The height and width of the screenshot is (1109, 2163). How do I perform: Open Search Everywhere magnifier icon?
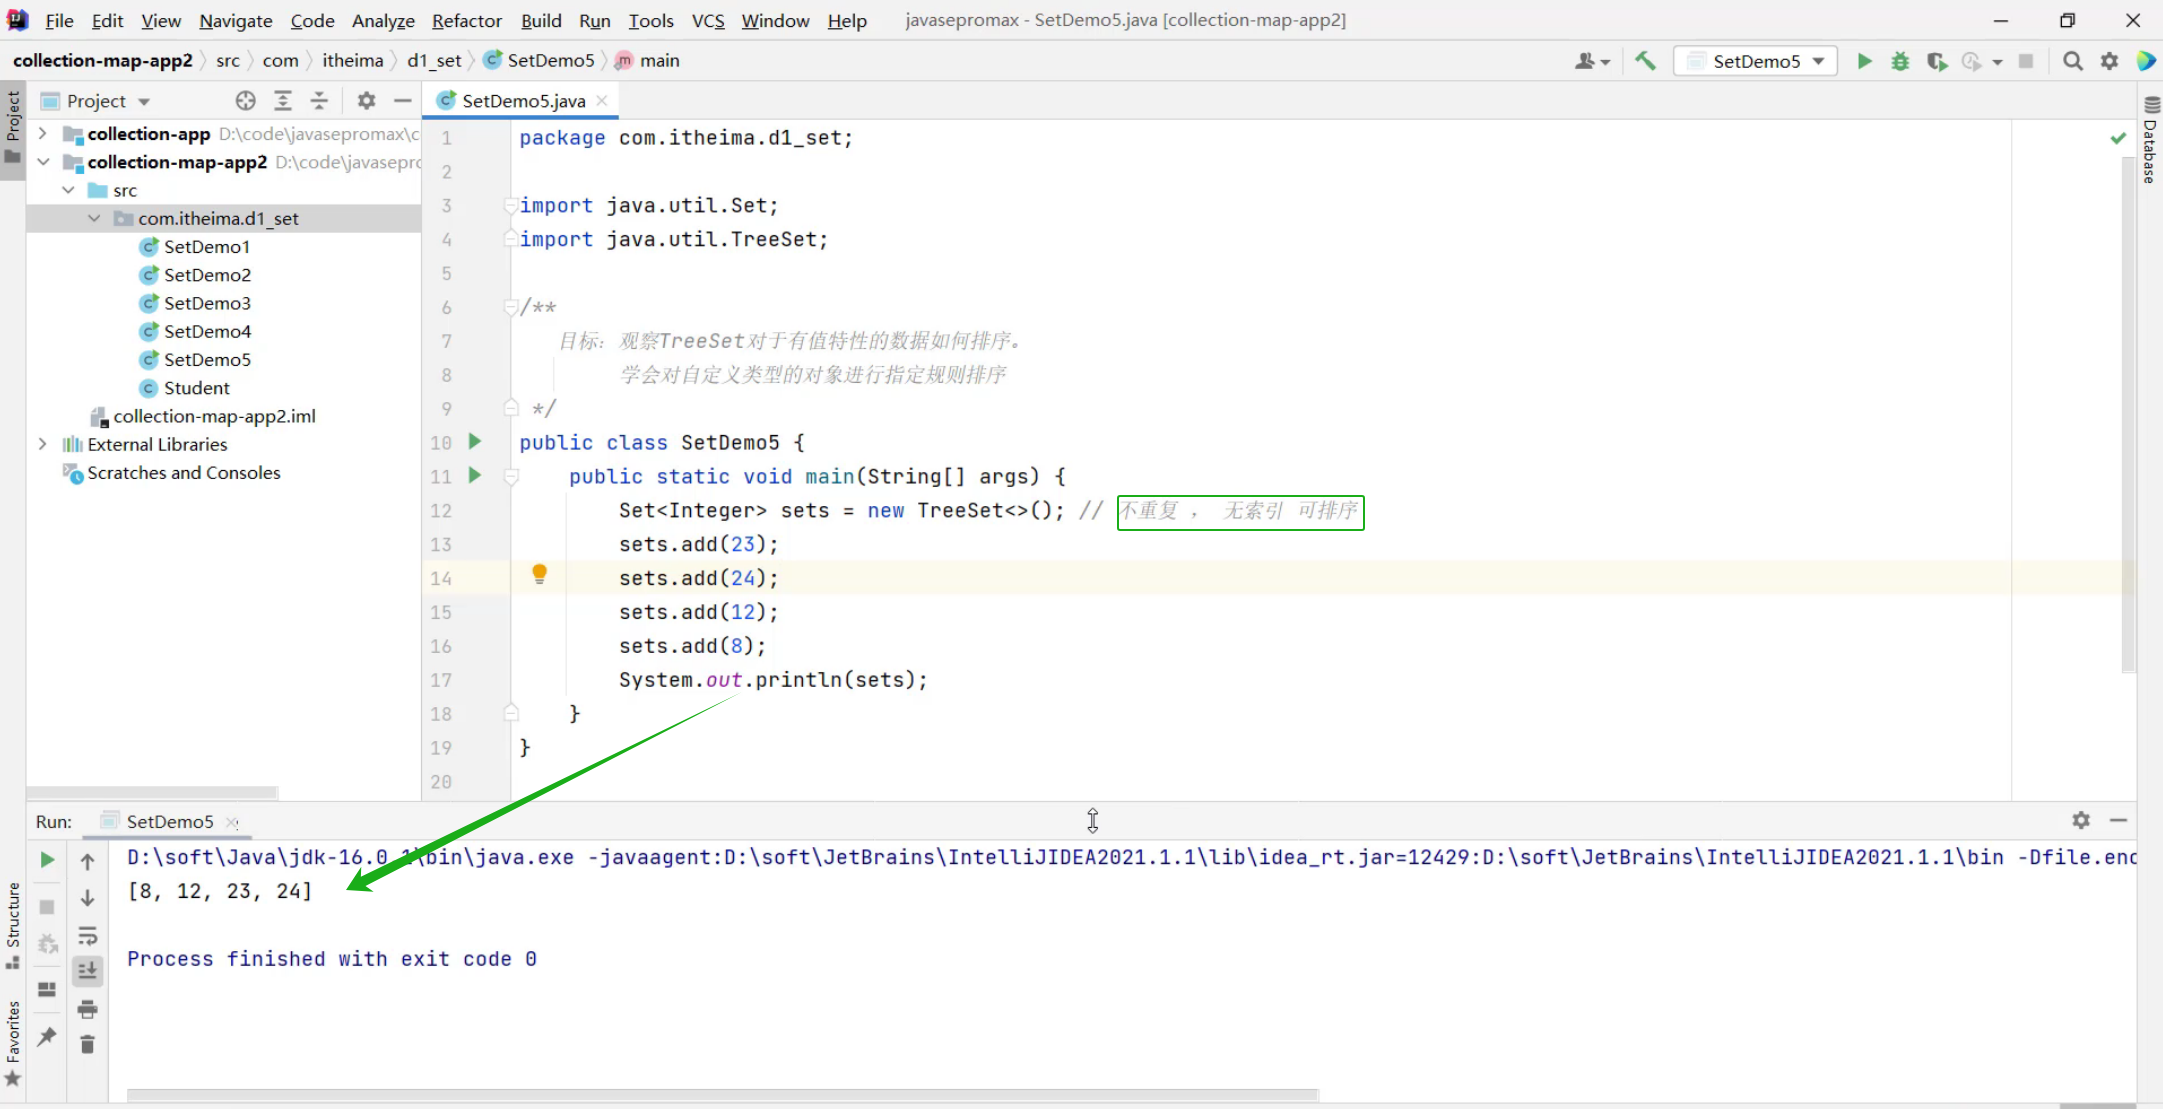coord(2073,61)
